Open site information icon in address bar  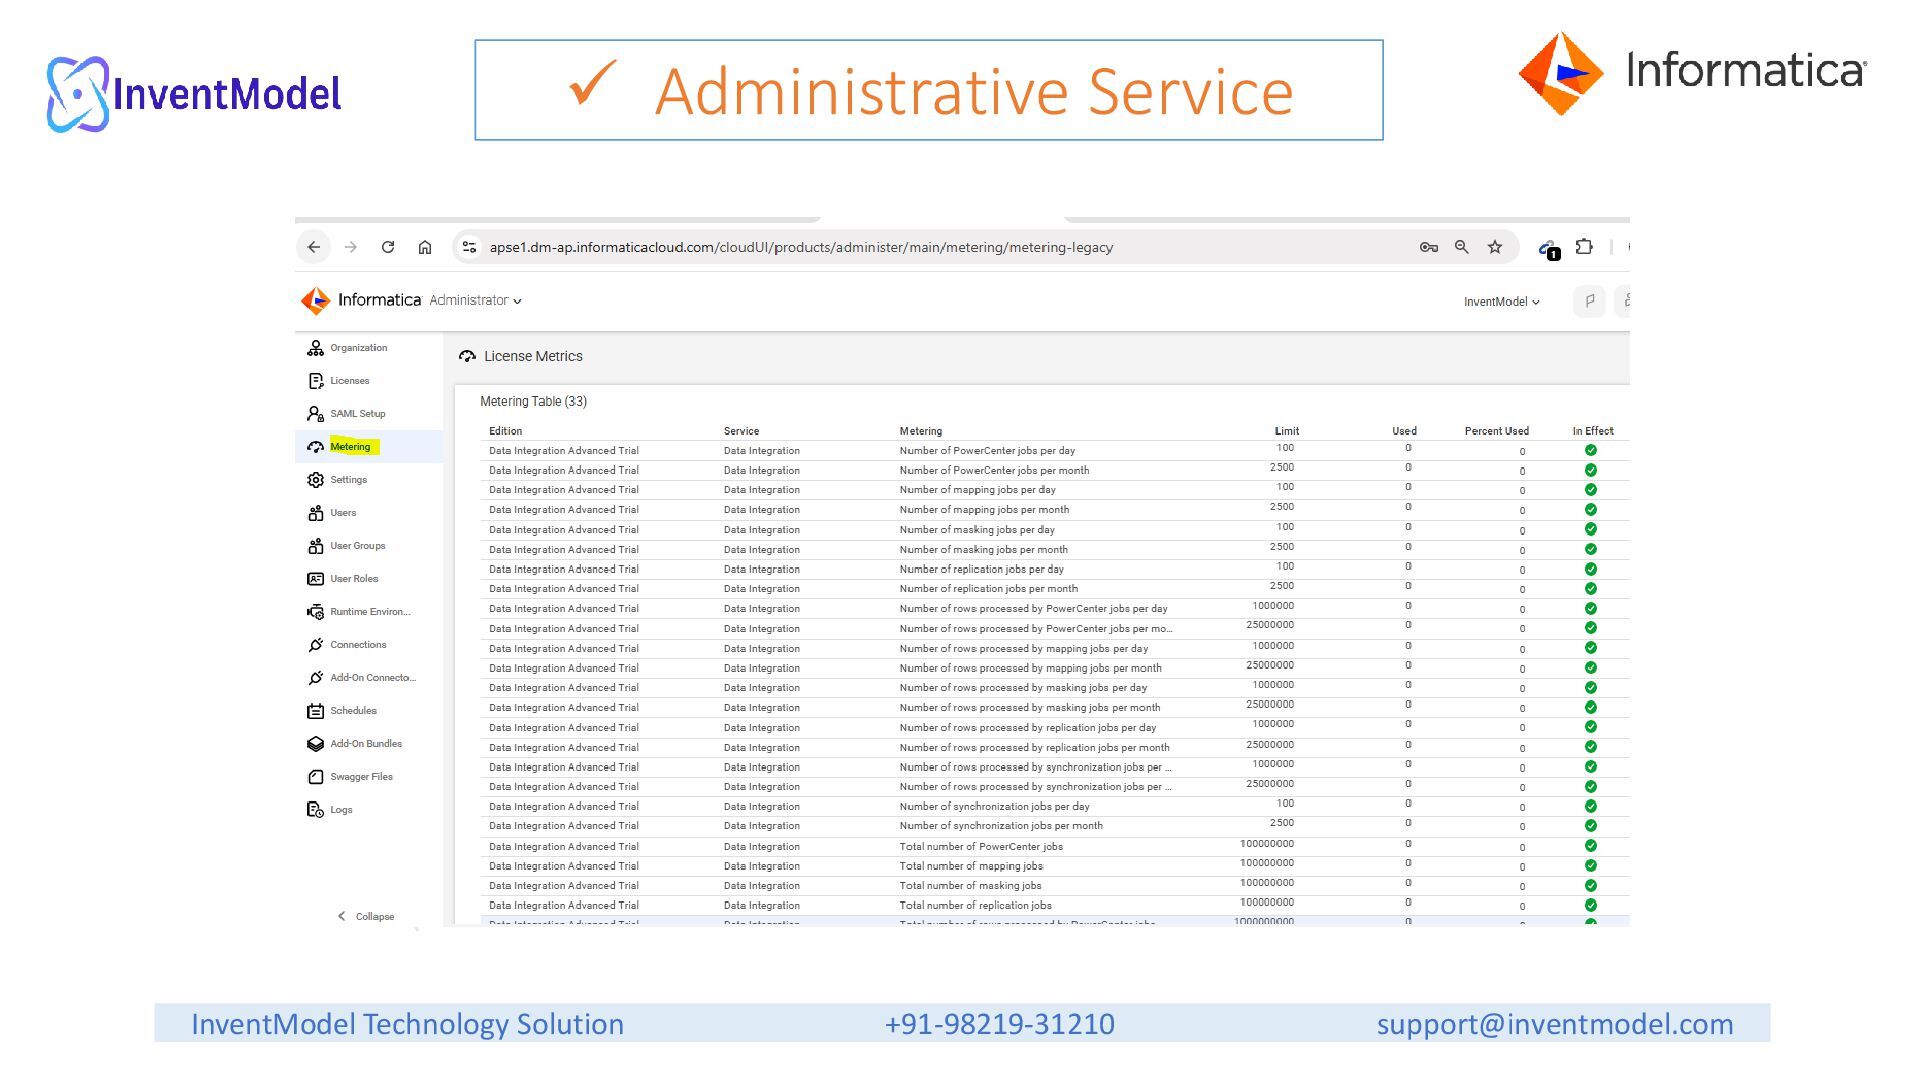pos(469,247)
